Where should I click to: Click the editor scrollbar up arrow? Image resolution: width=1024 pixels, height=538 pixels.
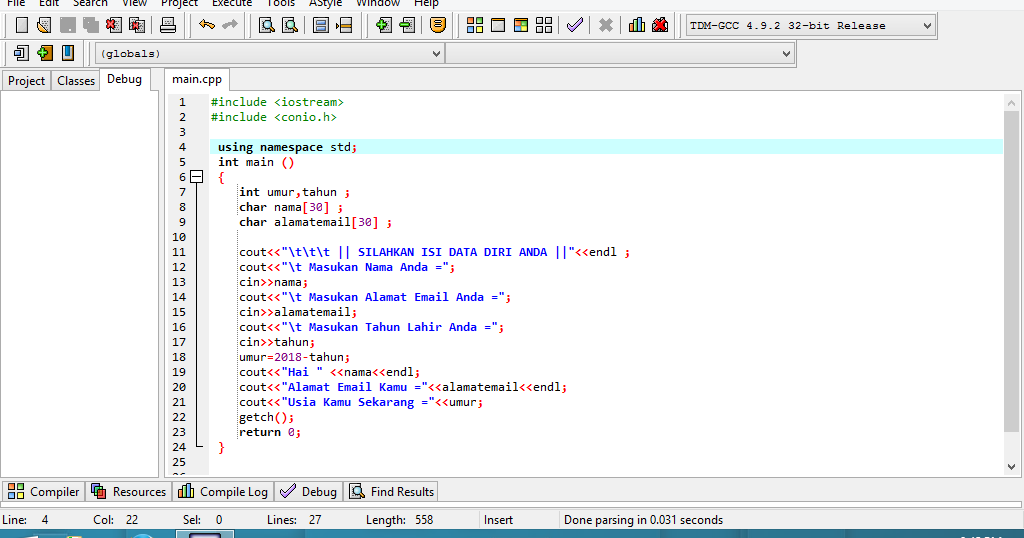[x=1011, y=103]
